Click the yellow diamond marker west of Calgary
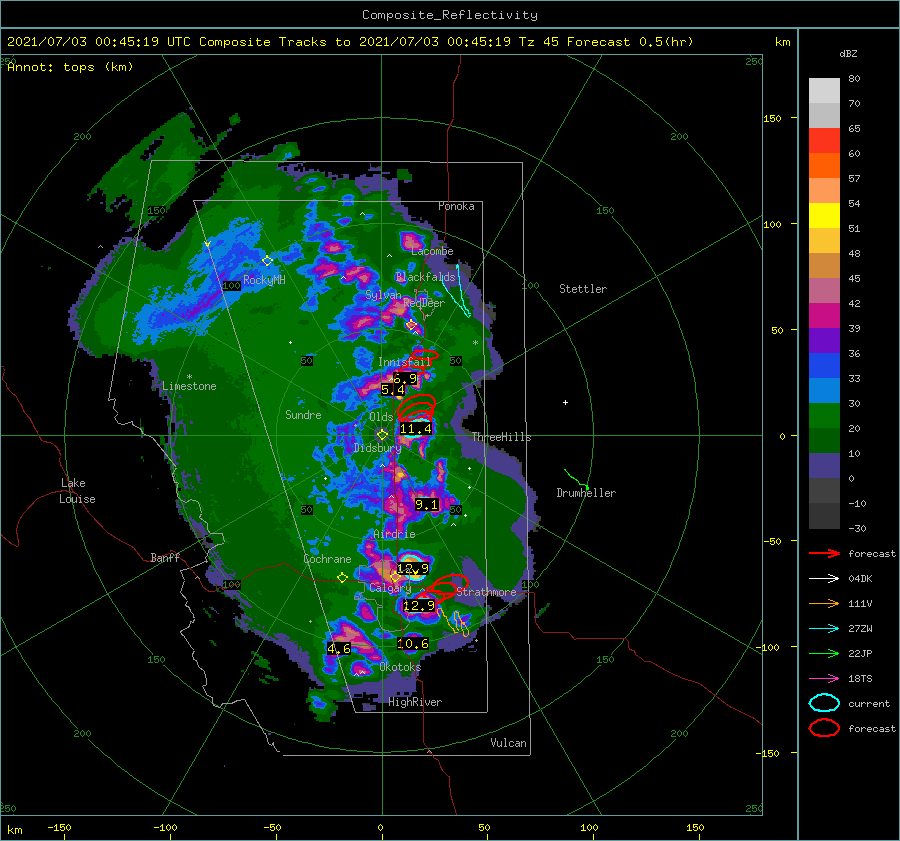This screenshot has width=900, height=841. click(x=342, y=578)
